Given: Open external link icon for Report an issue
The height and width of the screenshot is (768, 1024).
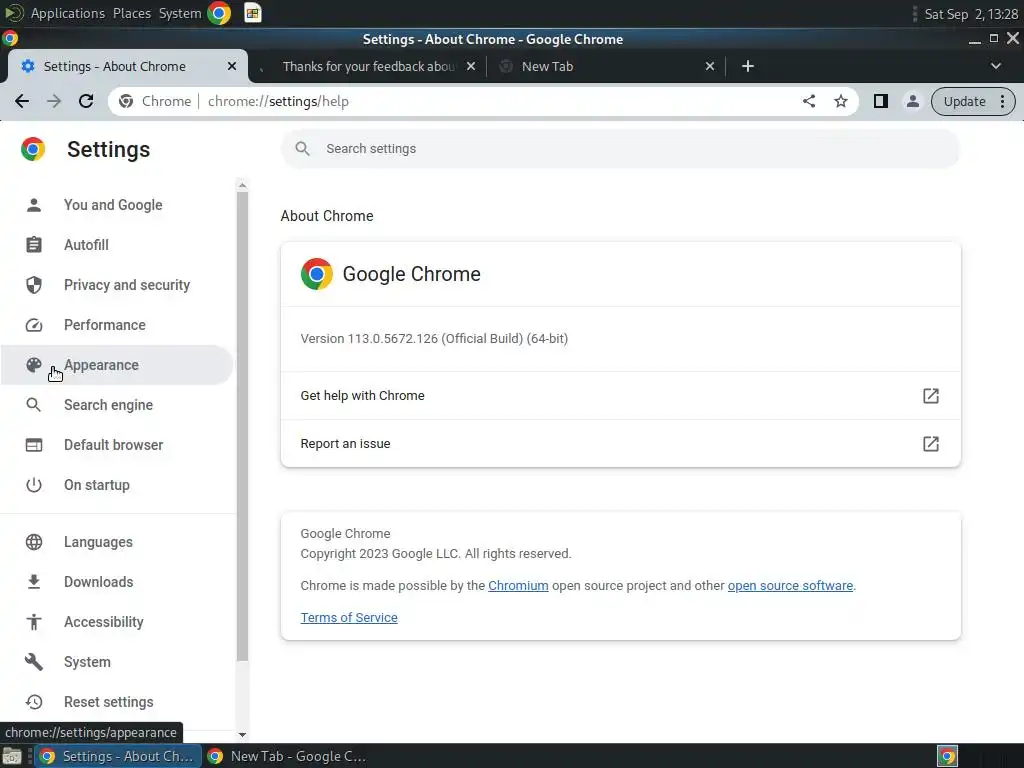Looking at the screenshot, I should (x=931, y=444).
